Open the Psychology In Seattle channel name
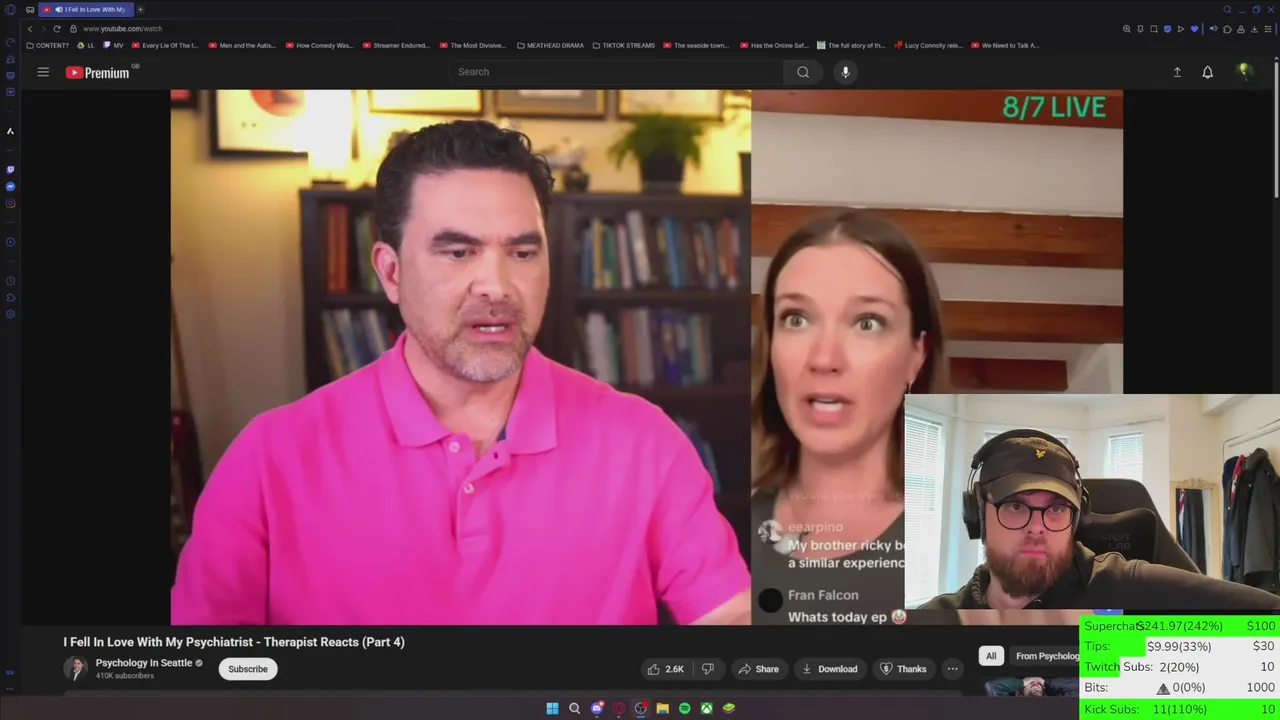 (144, 663)
